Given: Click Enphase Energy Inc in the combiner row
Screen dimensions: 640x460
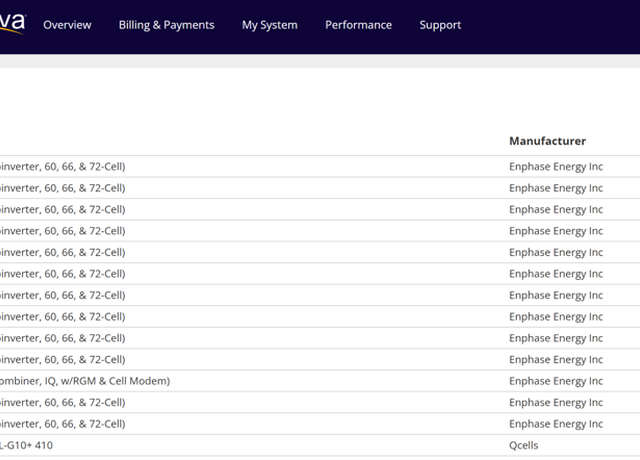Looking at the screenshot, I should pyautogui.click(x=556, y=381).
